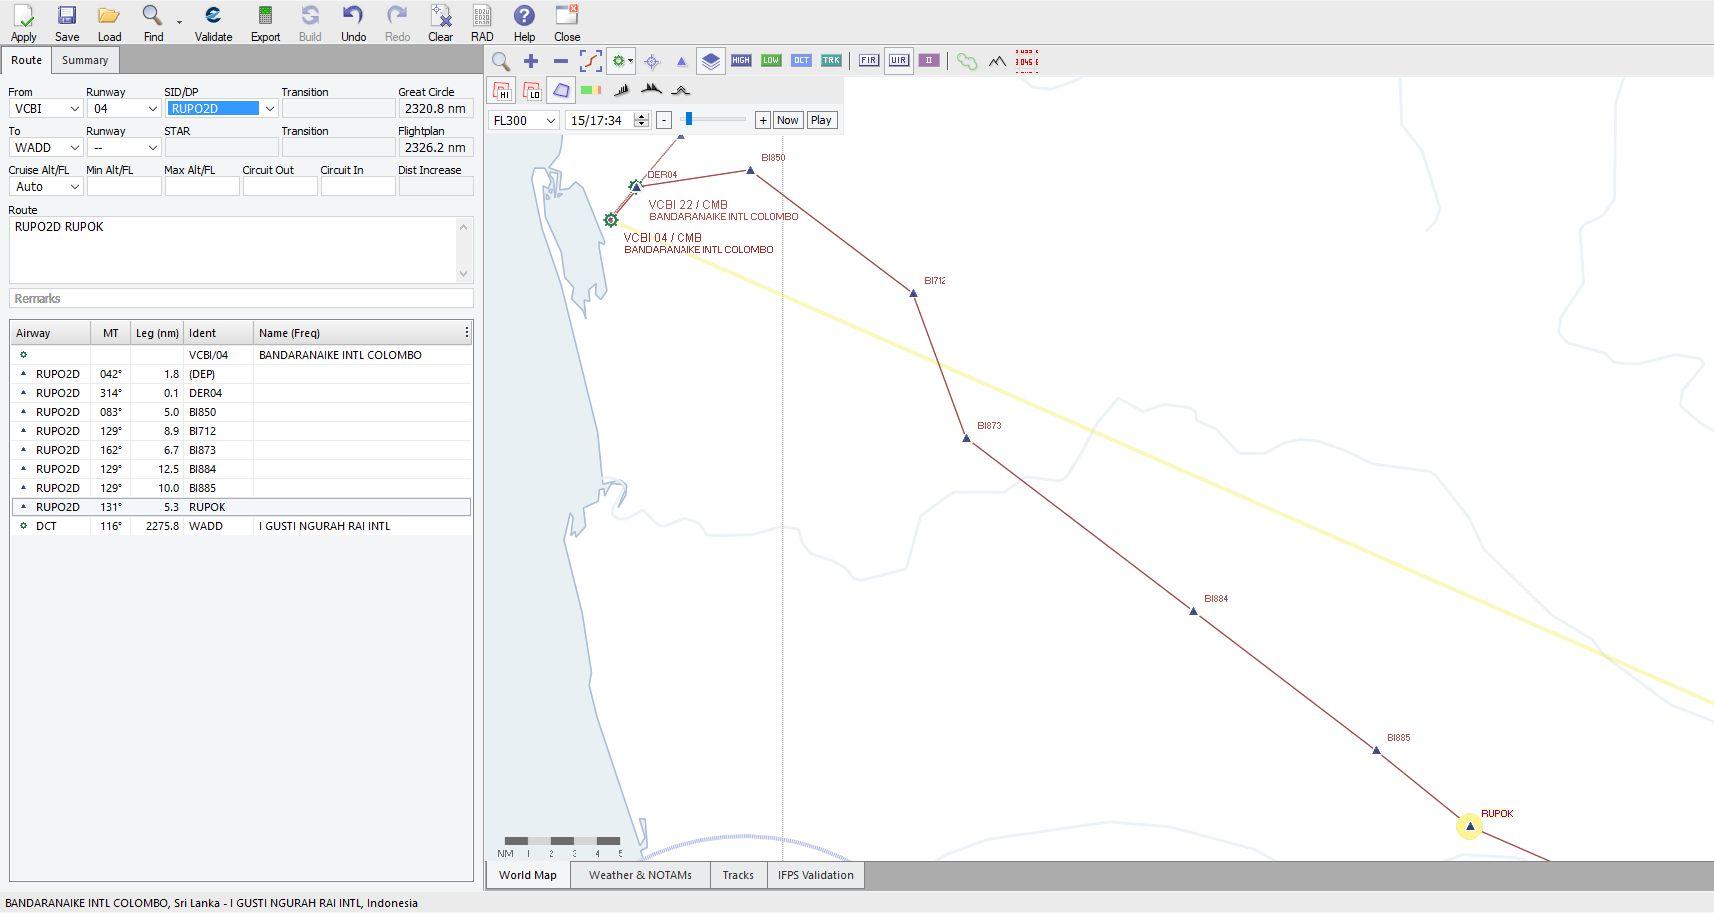
Task: Click the time slider plus button
Action: coord(762,120)
